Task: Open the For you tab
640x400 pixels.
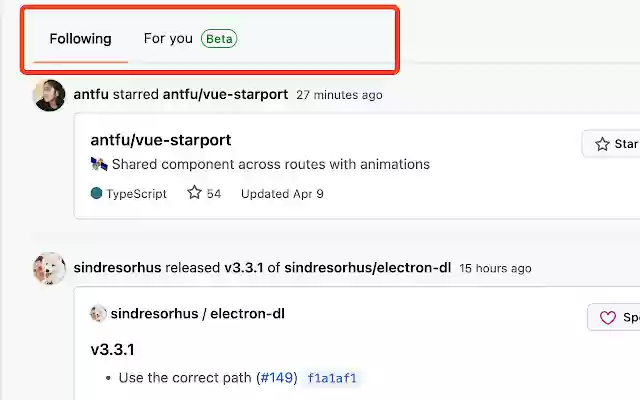Action: [168, 39]
